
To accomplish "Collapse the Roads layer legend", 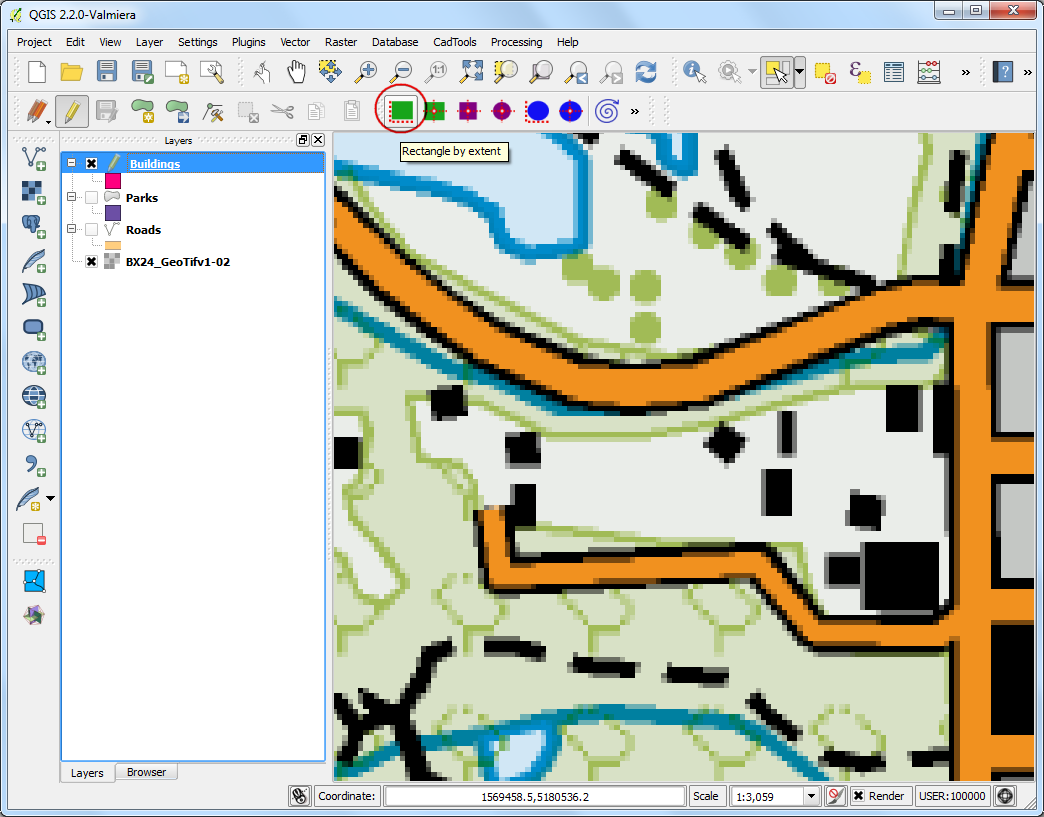I will (71, 229).
